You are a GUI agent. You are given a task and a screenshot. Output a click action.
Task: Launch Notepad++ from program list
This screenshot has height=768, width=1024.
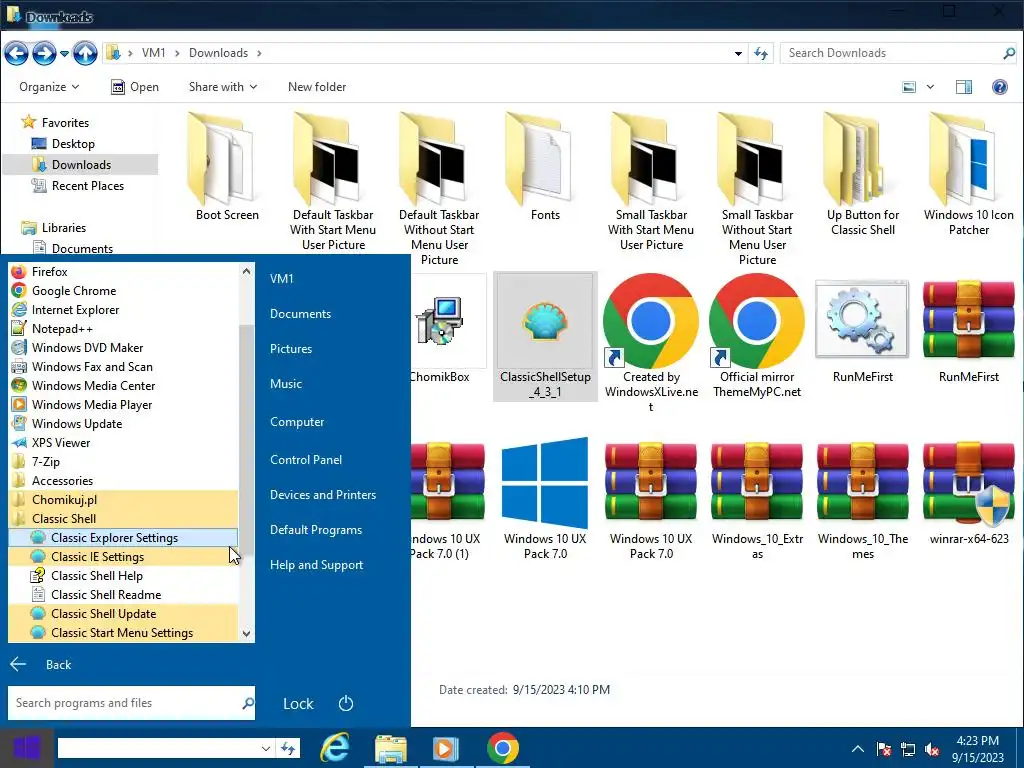pyautogui.click(x=123, y=328)
